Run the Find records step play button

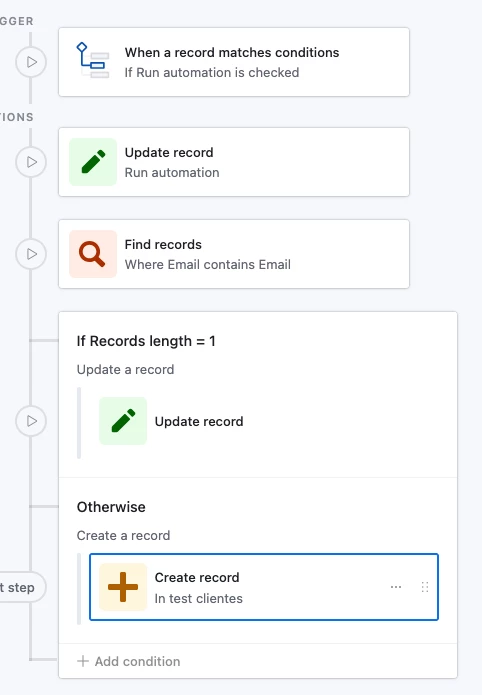point(31,254)
